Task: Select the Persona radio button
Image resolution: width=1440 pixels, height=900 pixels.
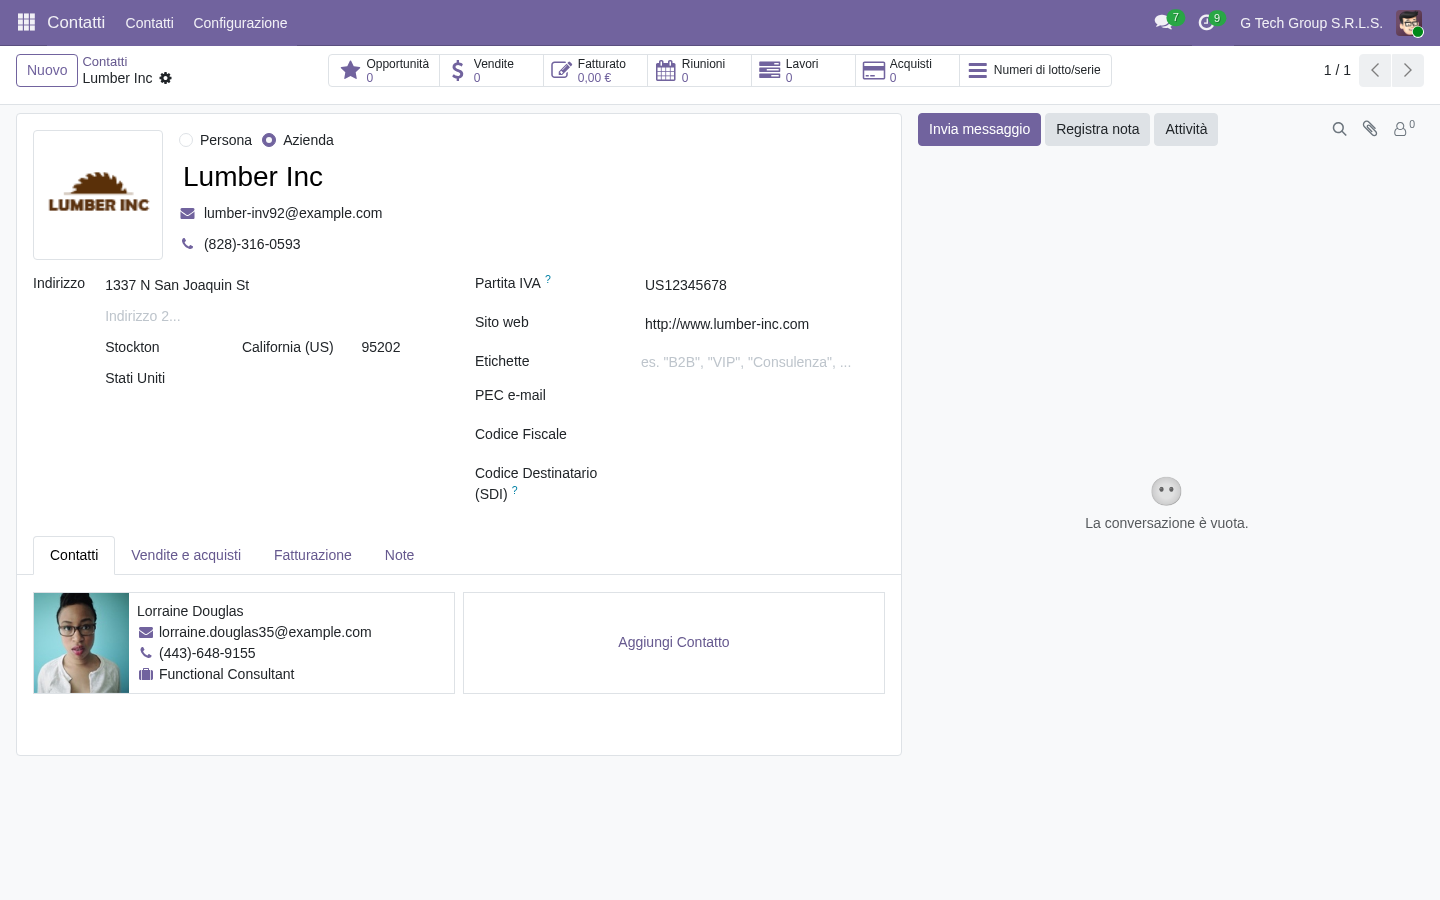Action: [x=186, y=140]
